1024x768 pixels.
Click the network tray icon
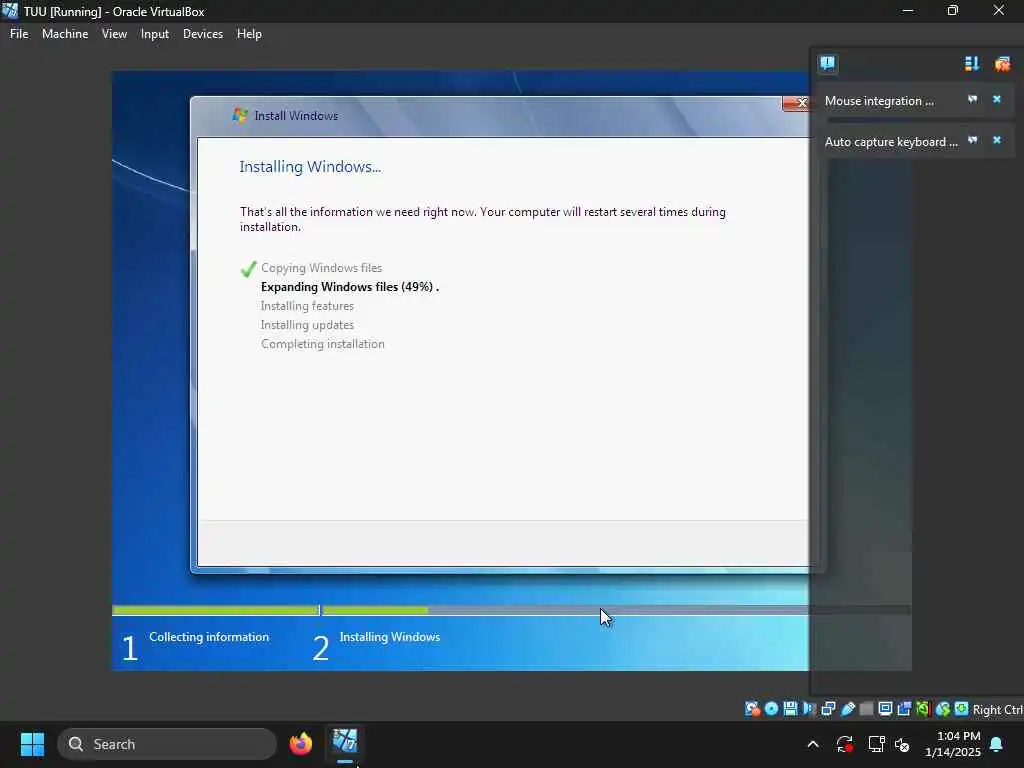pyautogui.click(x=876, y=744)
